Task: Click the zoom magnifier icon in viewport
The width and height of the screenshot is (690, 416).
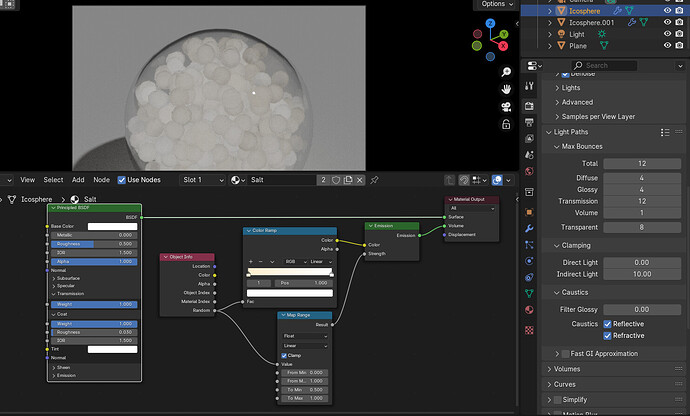Action: pos(506,72)
